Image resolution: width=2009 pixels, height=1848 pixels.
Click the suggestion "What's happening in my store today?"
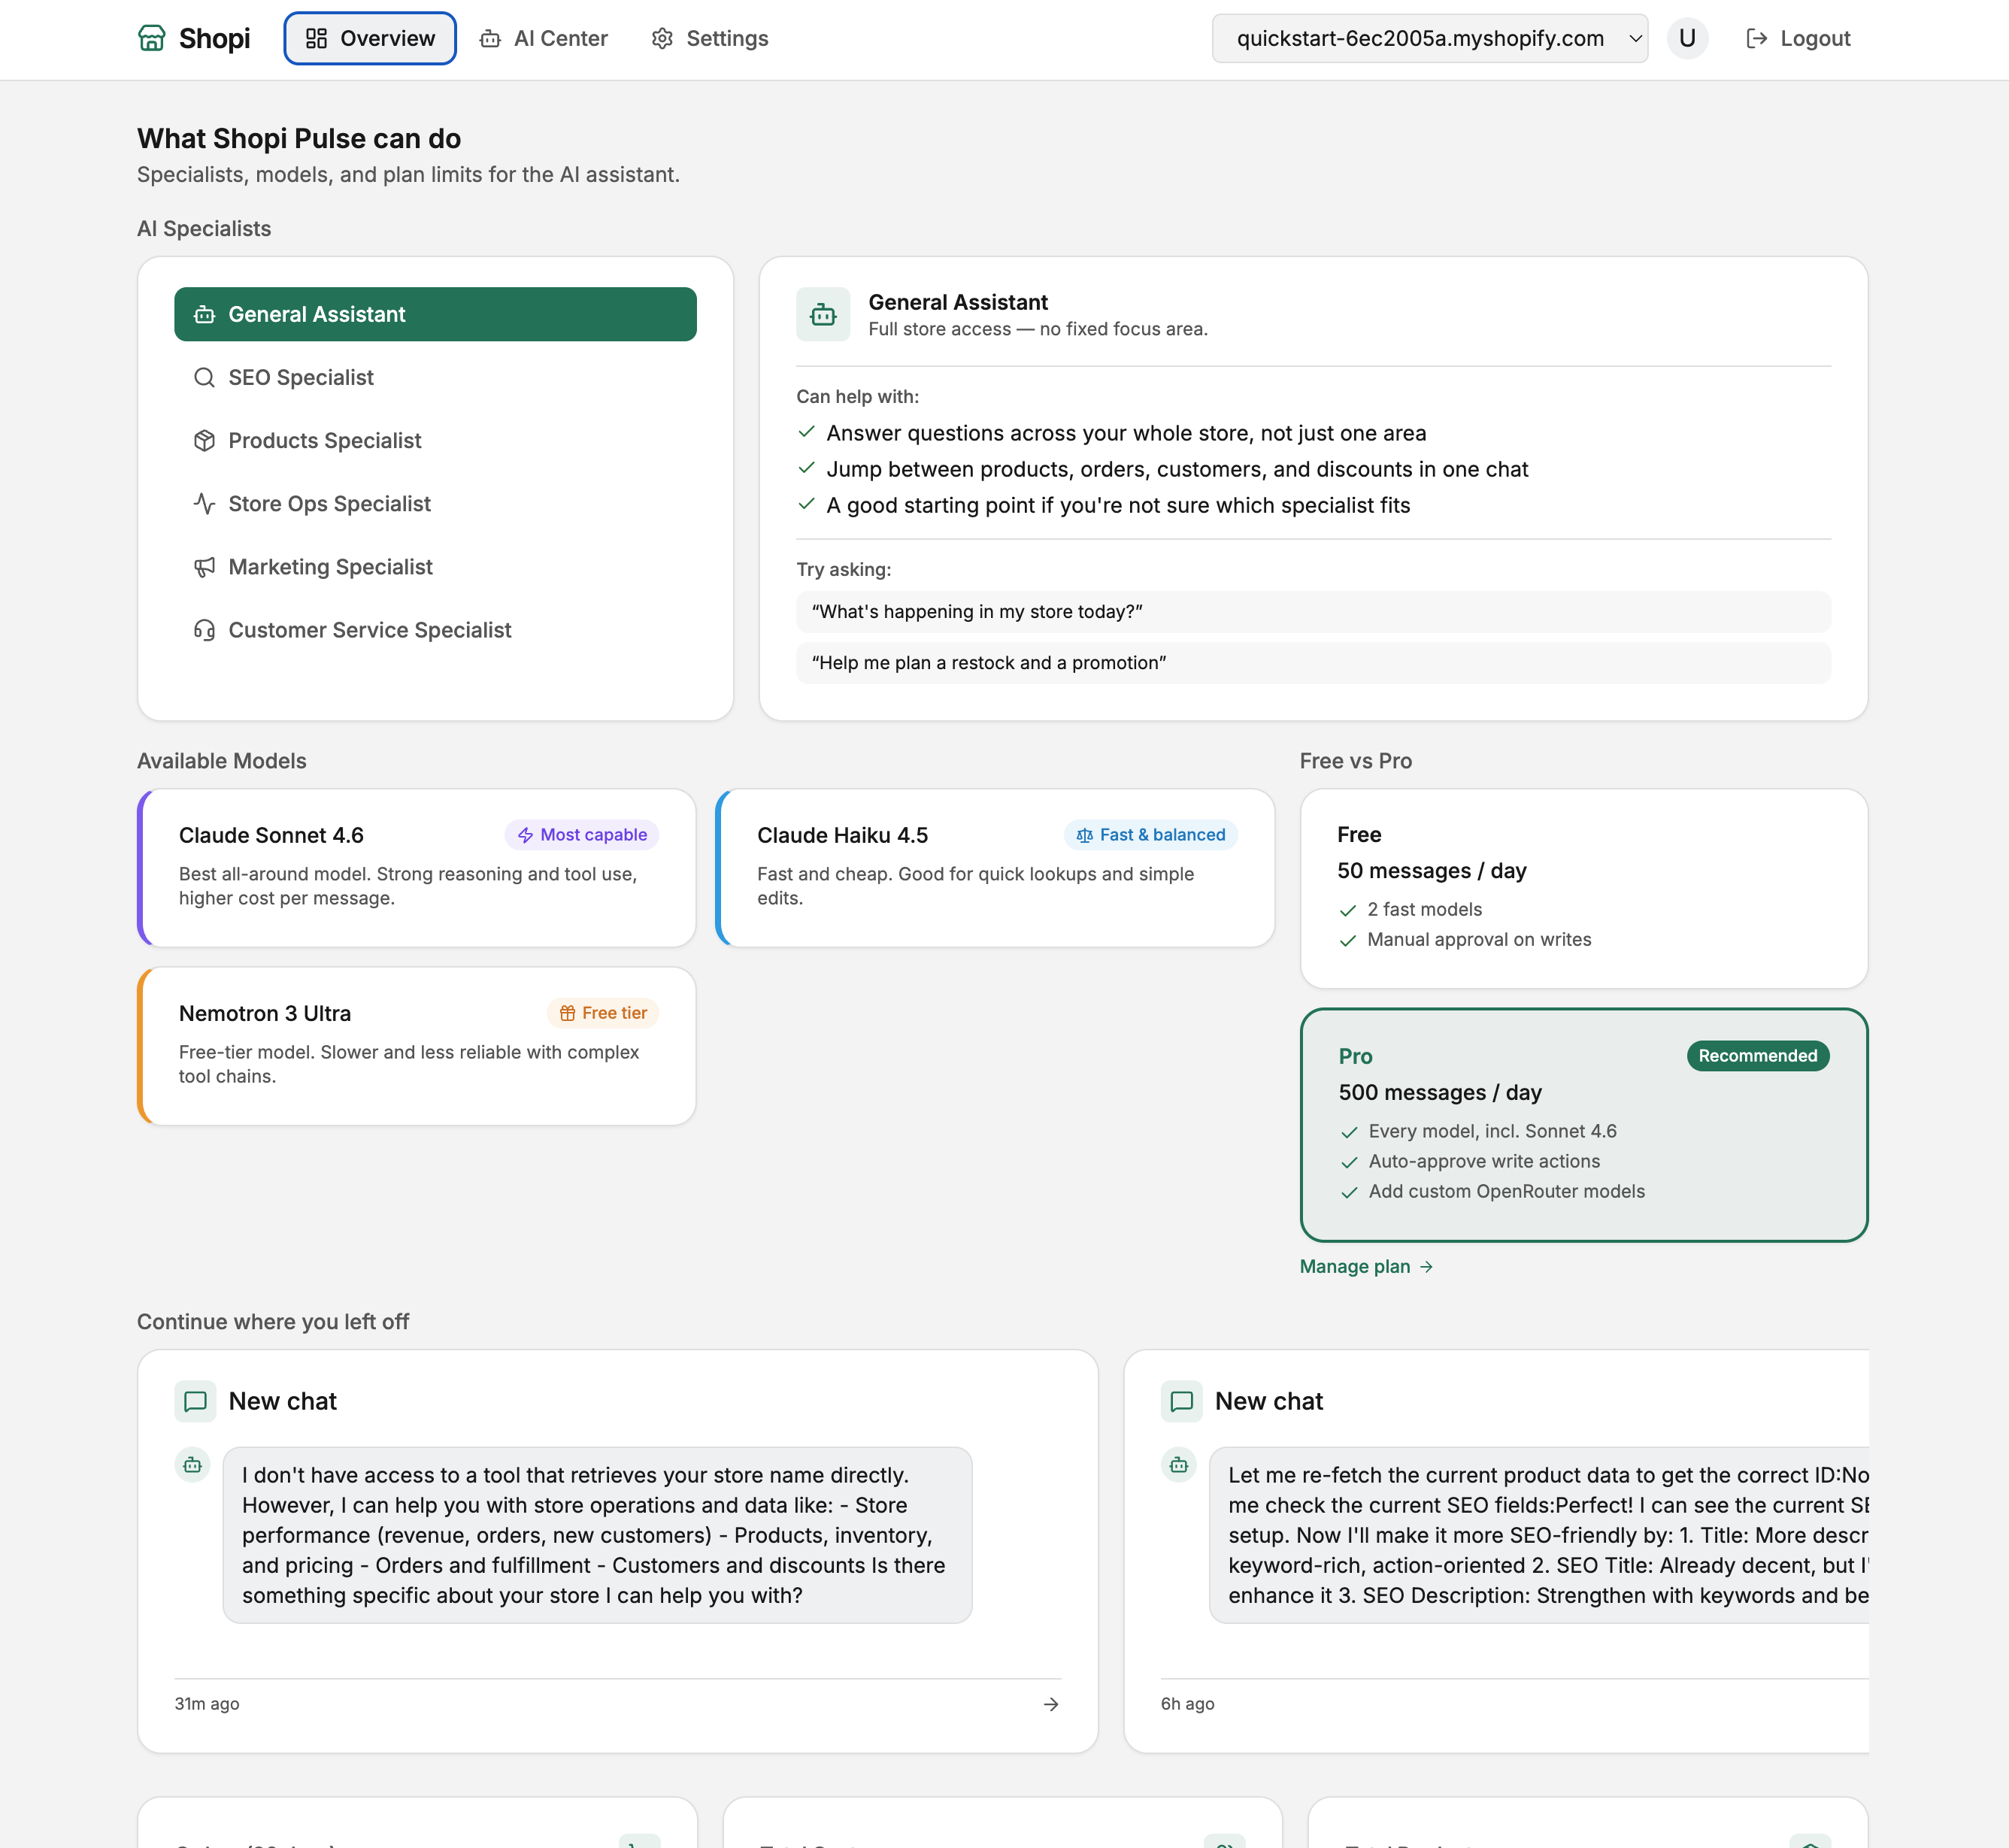[1313, 611]
